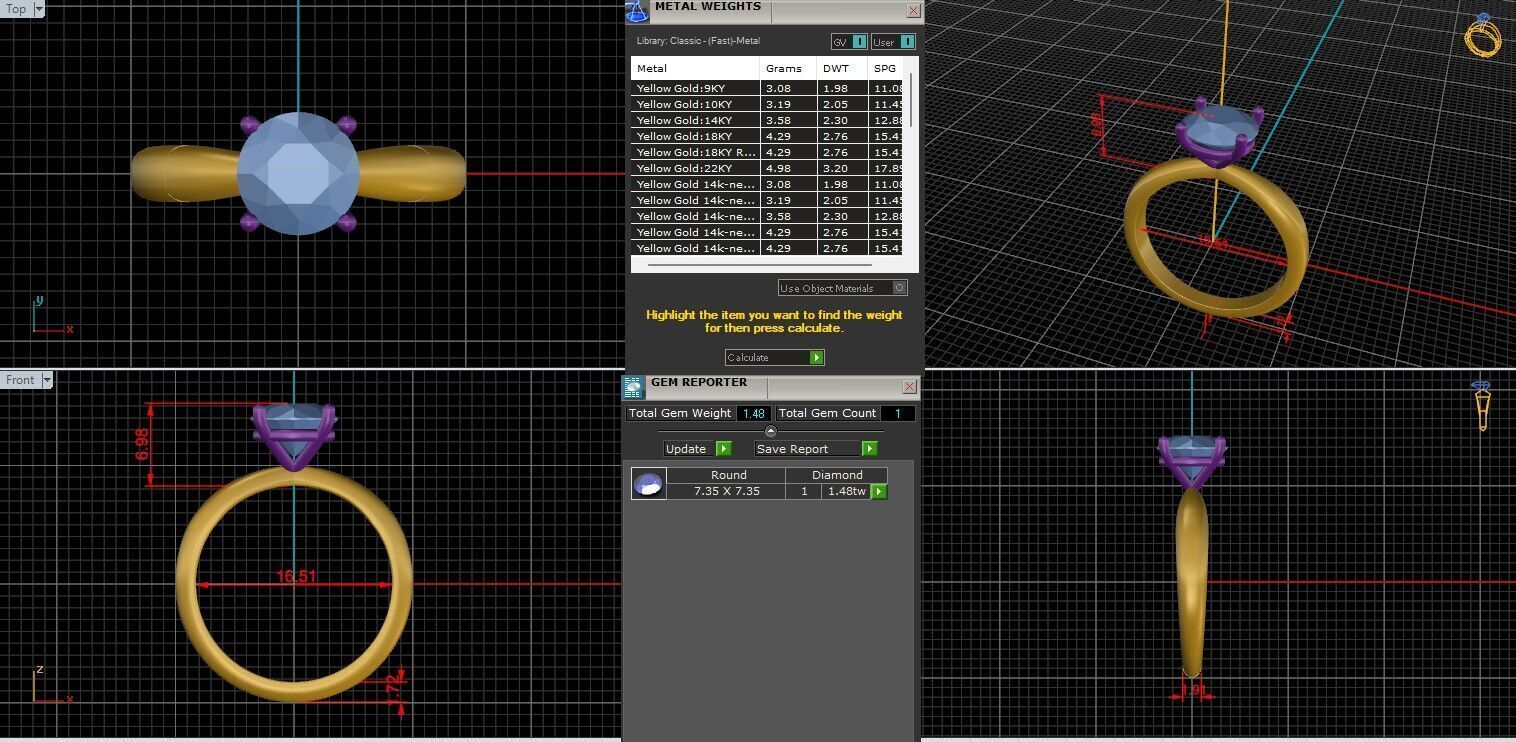Screen dimensions: 1516x742
Task: Select the Yellow Gold:18KY row
Action: [x=767, y=136]
